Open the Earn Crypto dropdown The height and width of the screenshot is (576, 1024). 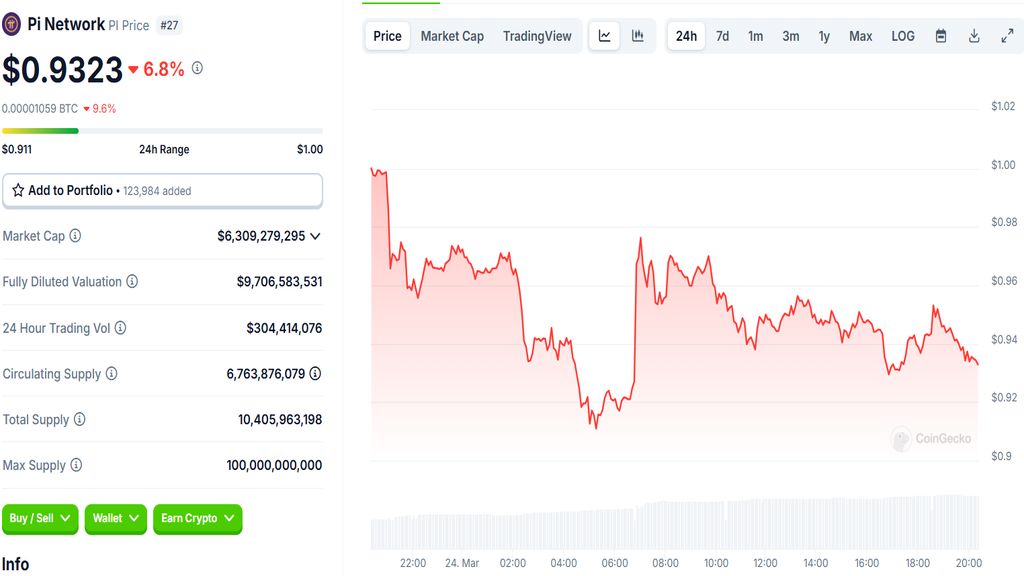click(x=197, y=518)
